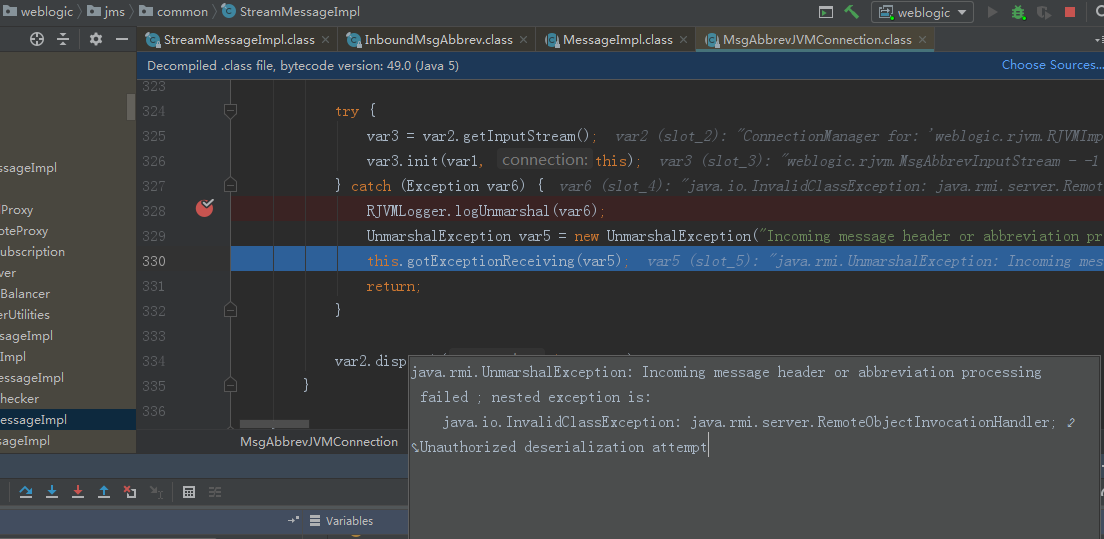Select the oteProxy tree item
The image size is (1104, 539).
point(24,231)
